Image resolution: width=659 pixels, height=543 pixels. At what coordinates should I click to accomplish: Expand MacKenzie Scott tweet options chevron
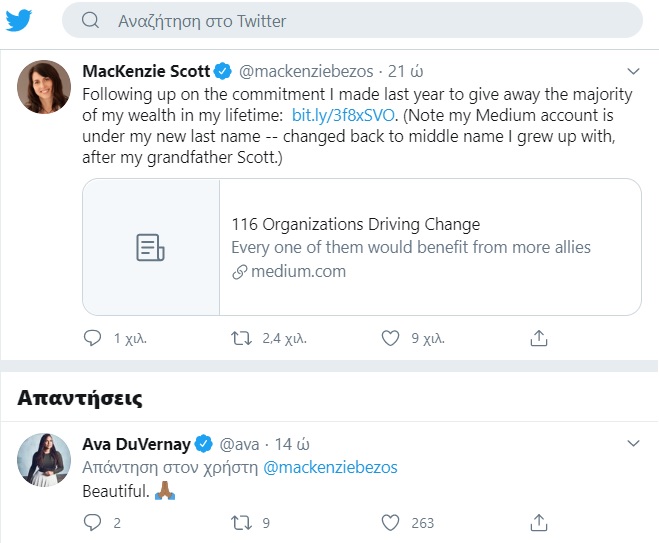pyautogui.click(x=632, y=72)
